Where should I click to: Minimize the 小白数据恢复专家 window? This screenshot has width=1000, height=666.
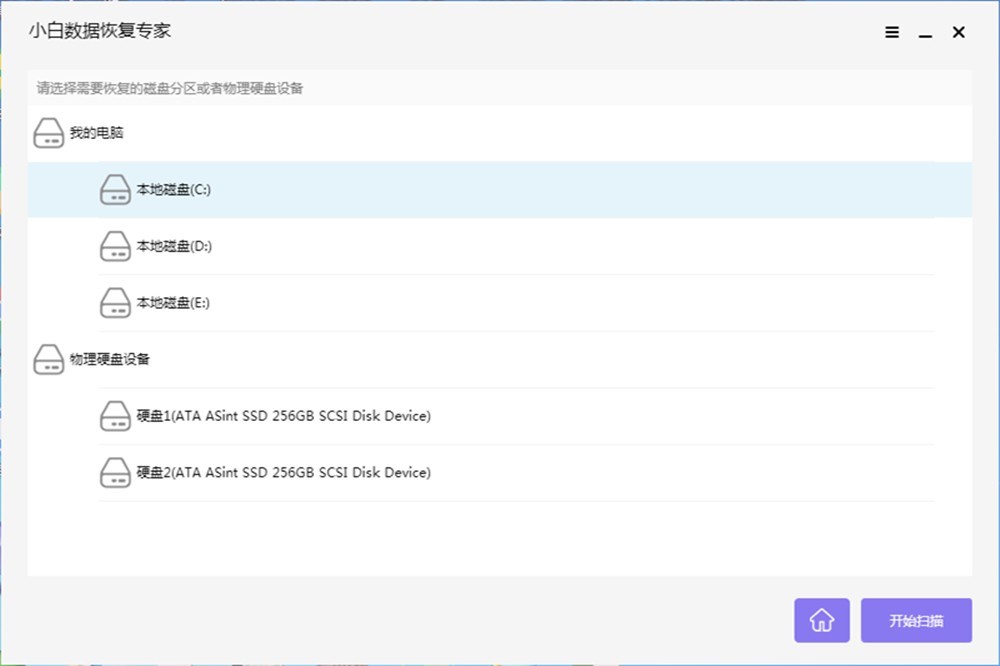coord(925,33)
